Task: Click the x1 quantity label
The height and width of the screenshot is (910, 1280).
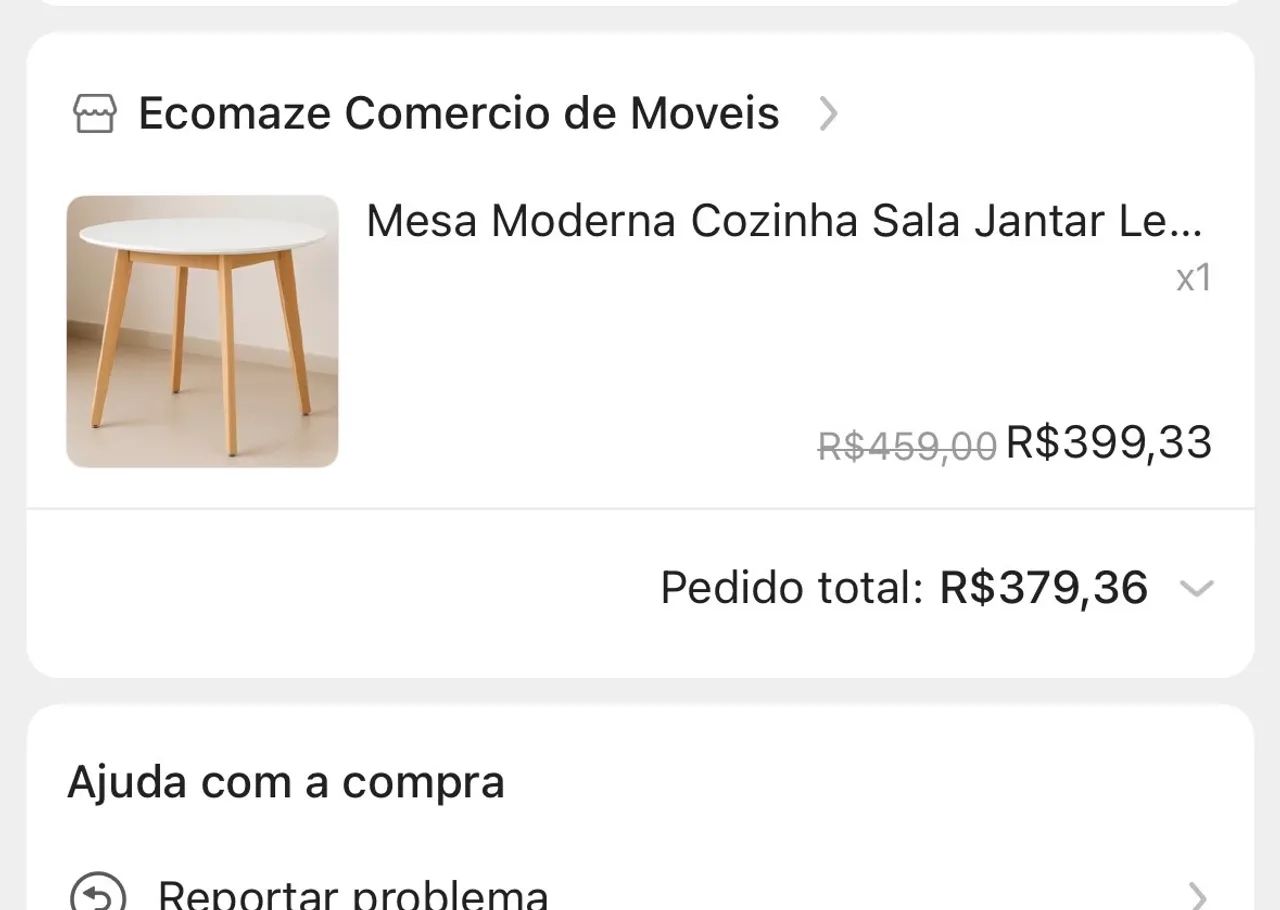Action: click(1193, 277)
